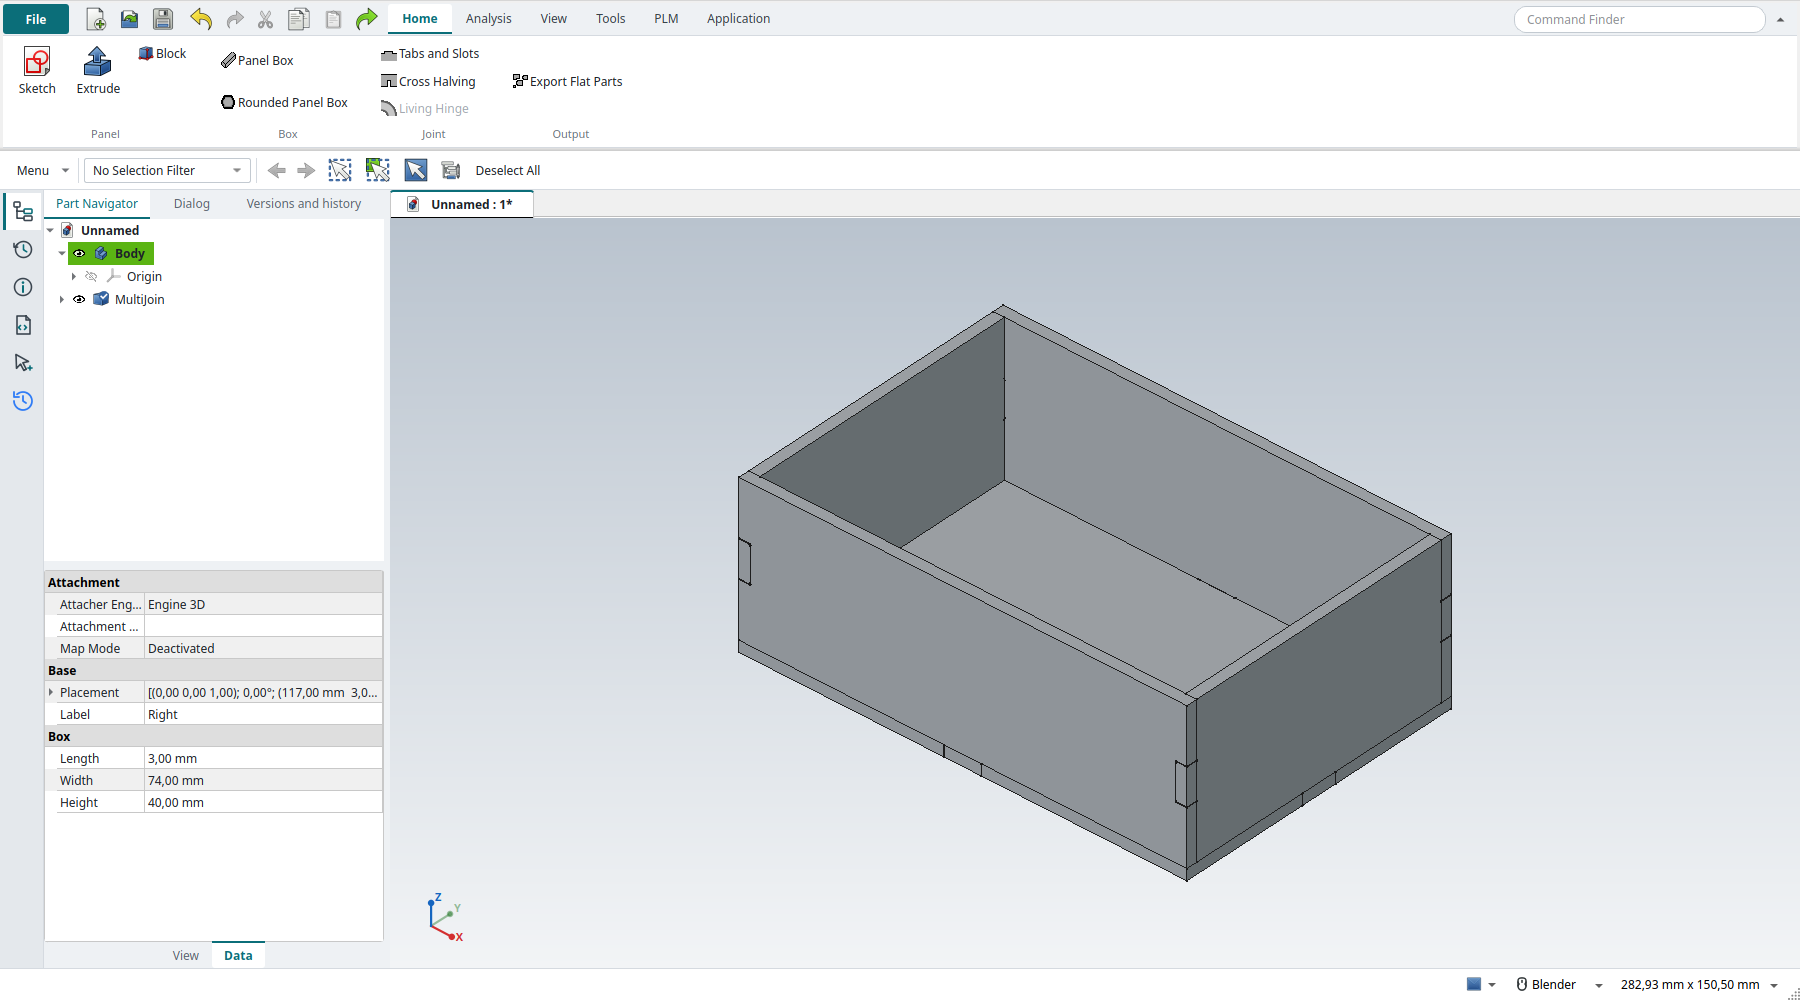Click the Width value 74,00 mm
Screen dimensions: 1800x1000
click(263, 781)
